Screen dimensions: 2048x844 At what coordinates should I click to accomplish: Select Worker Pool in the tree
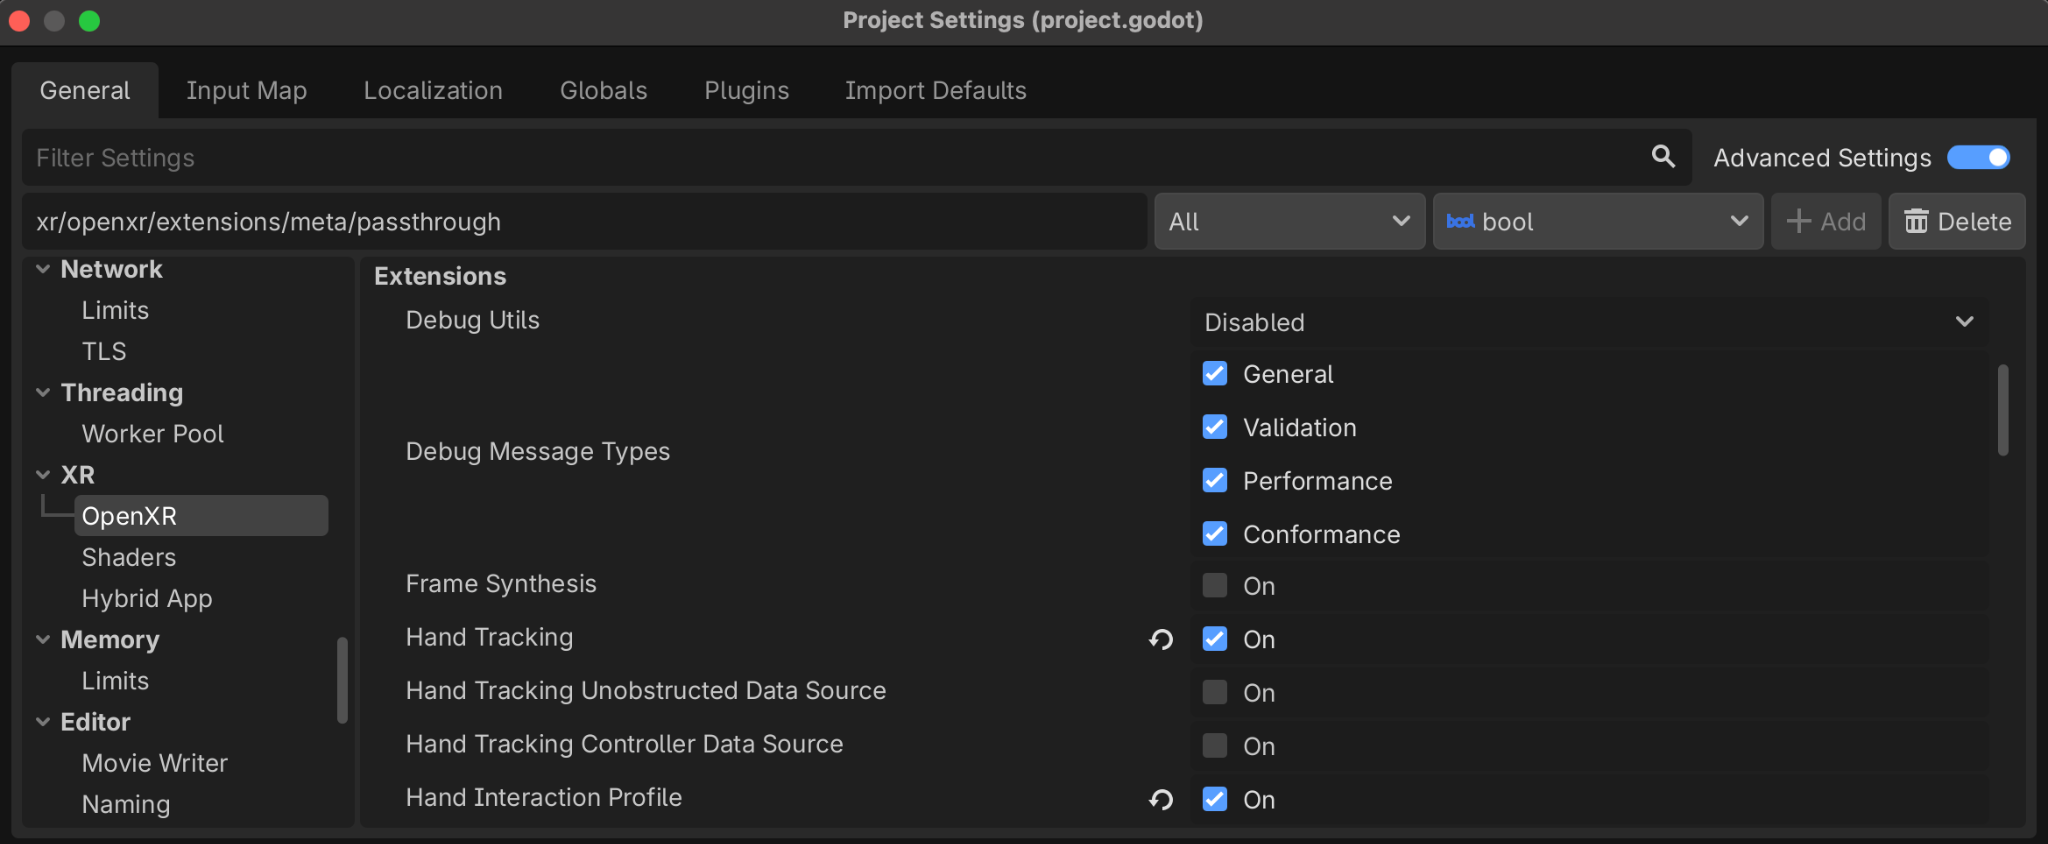(x=153, y=433)
